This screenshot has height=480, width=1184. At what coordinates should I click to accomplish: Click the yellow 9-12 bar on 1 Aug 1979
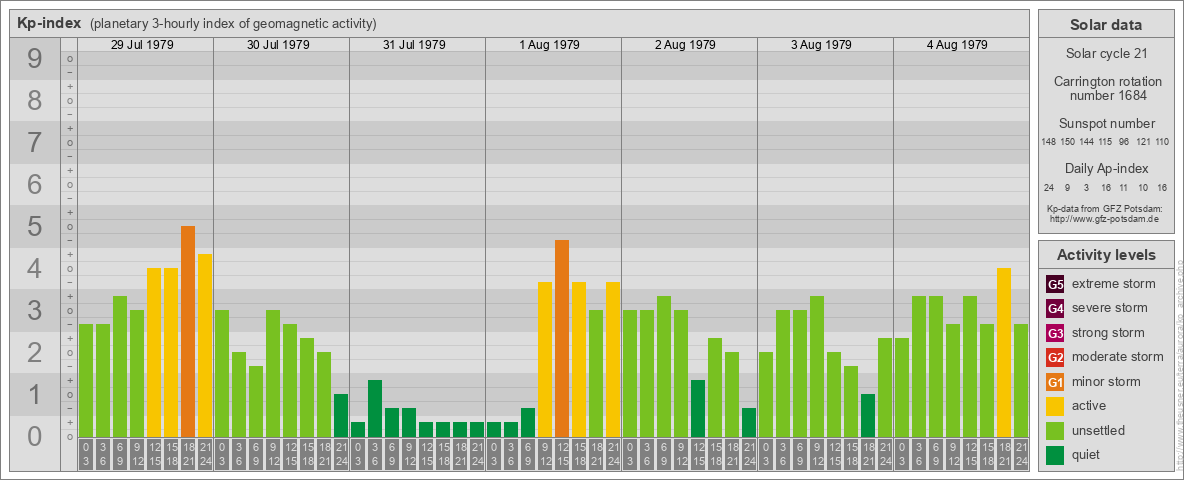[544, 359]
